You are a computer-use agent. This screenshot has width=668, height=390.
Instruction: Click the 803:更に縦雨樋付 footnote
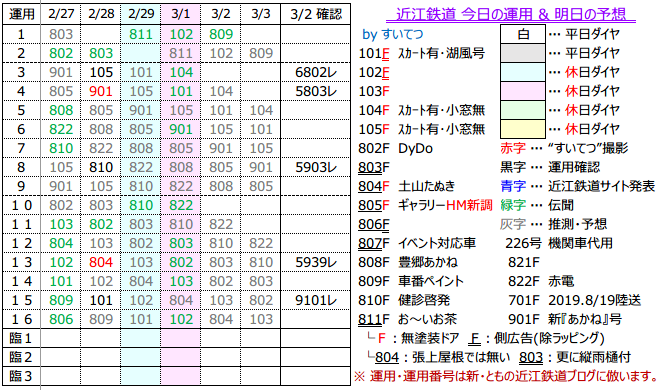[x=575, y=357]
